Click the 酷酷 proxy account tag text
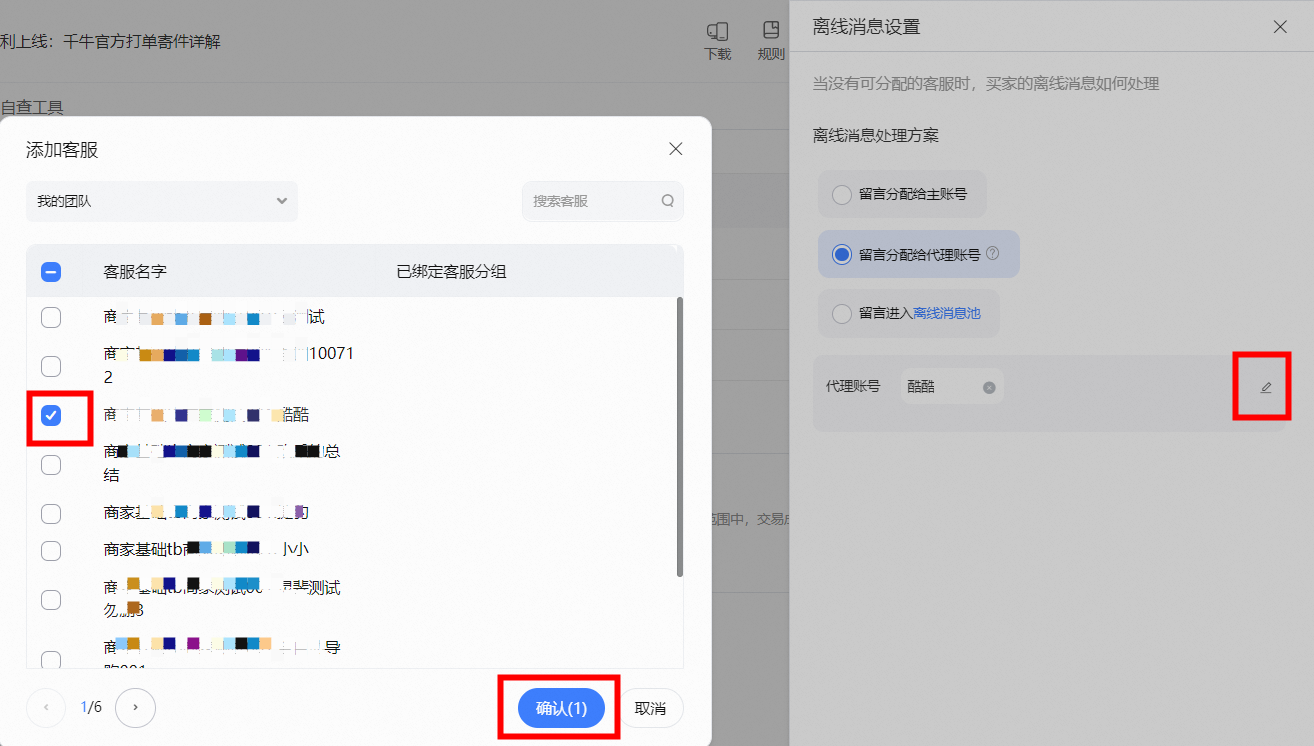 click(921, 386)
